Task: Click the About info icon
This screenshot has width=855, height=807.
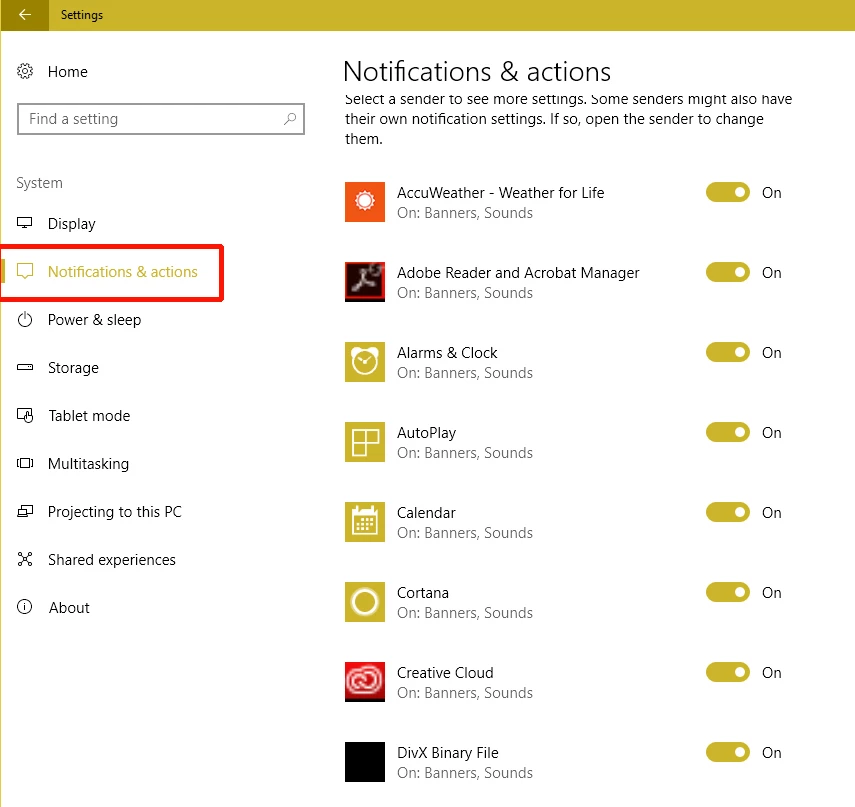Action: (x=25, y=607)
